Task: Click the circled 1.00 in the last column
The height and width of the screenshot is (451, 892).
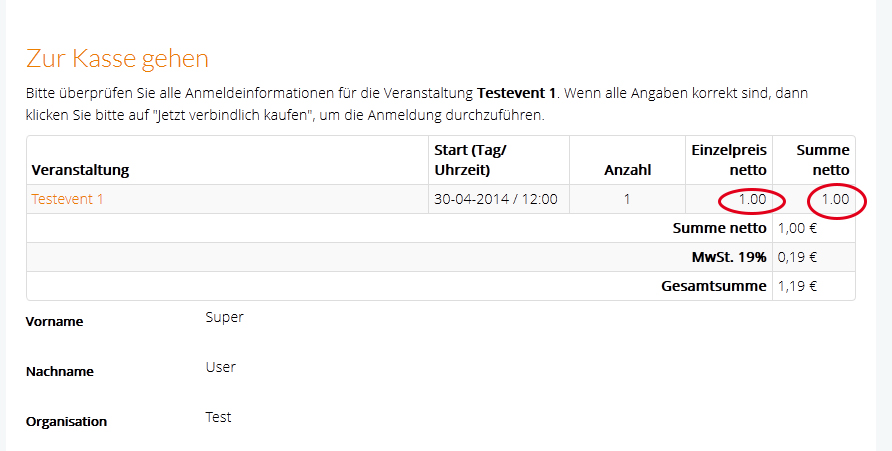Action: coord(835,199)
